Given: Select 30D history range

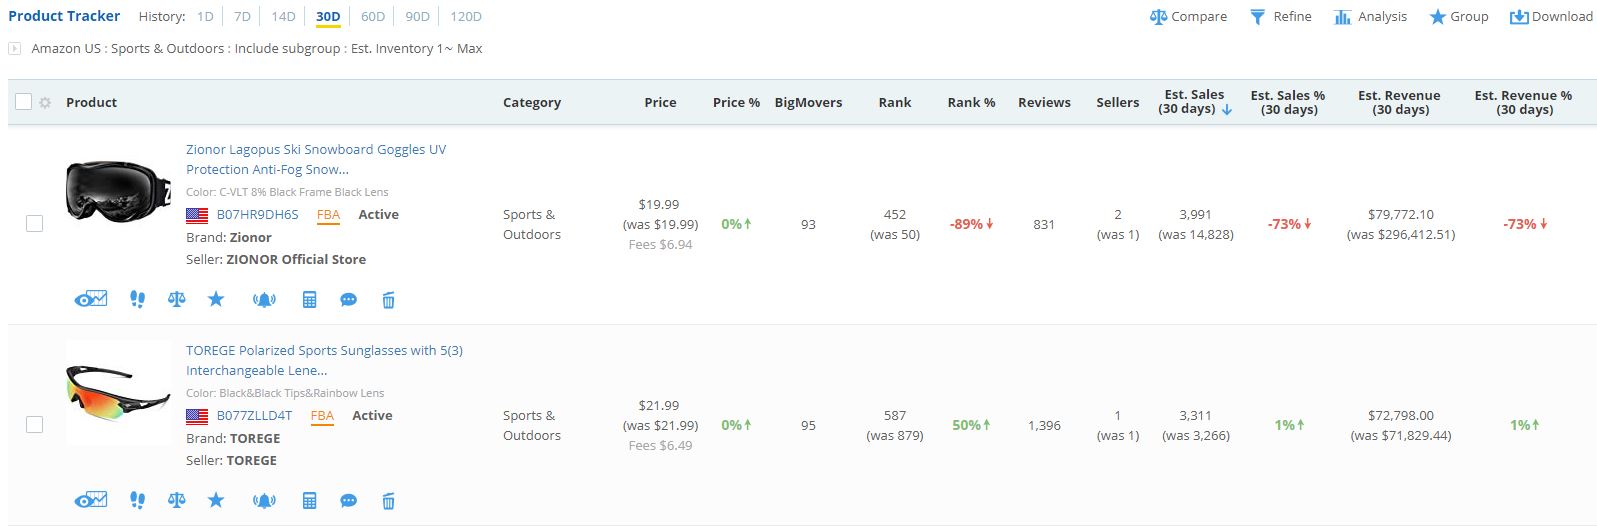Looking at the screenshot, I should pyautogui.click(x=328, y=16).
